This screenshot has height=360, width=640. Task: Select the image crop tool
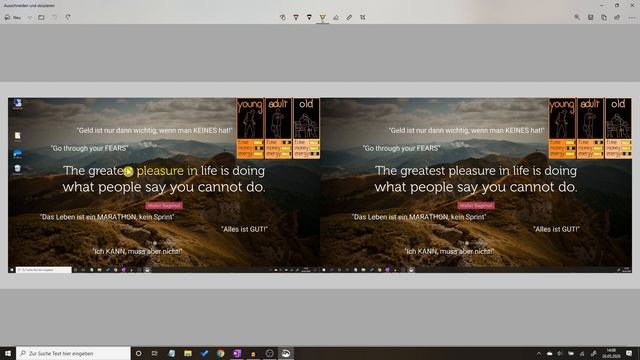[363, 18]
